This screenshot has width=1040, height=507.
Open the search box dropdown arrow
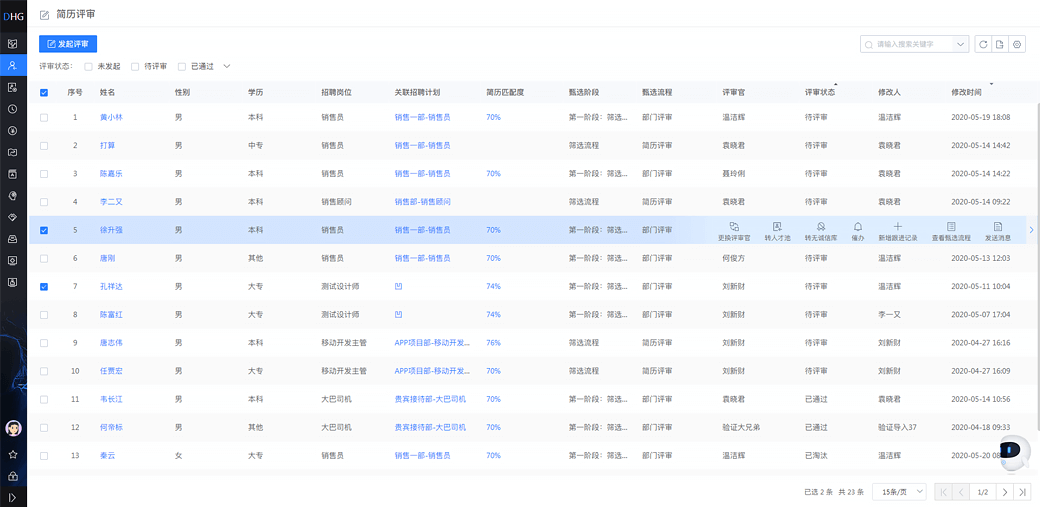[961, 44]
